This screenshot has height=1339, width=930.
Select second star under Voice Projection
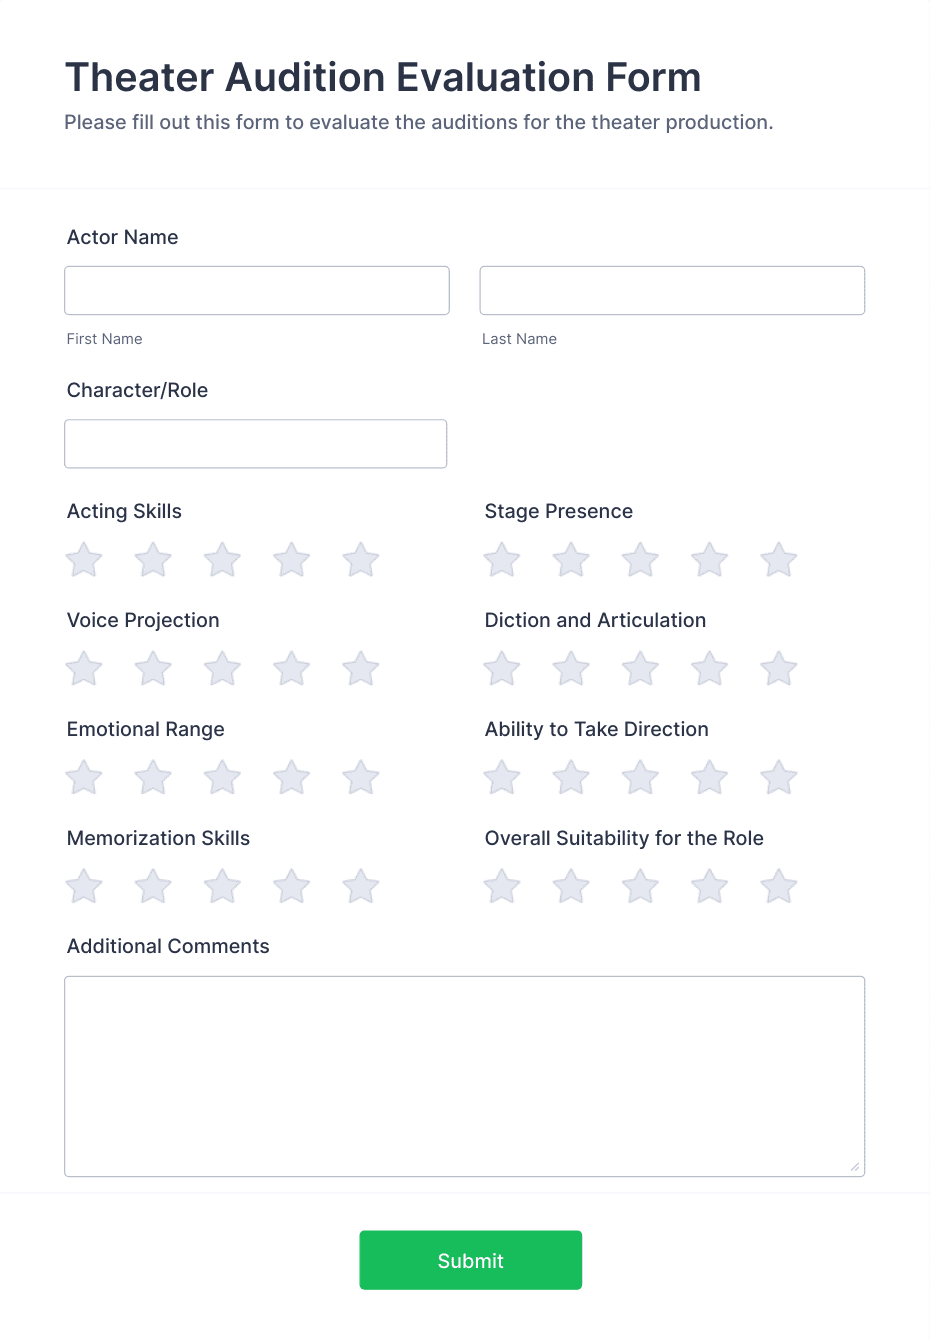tap(152, 668)
